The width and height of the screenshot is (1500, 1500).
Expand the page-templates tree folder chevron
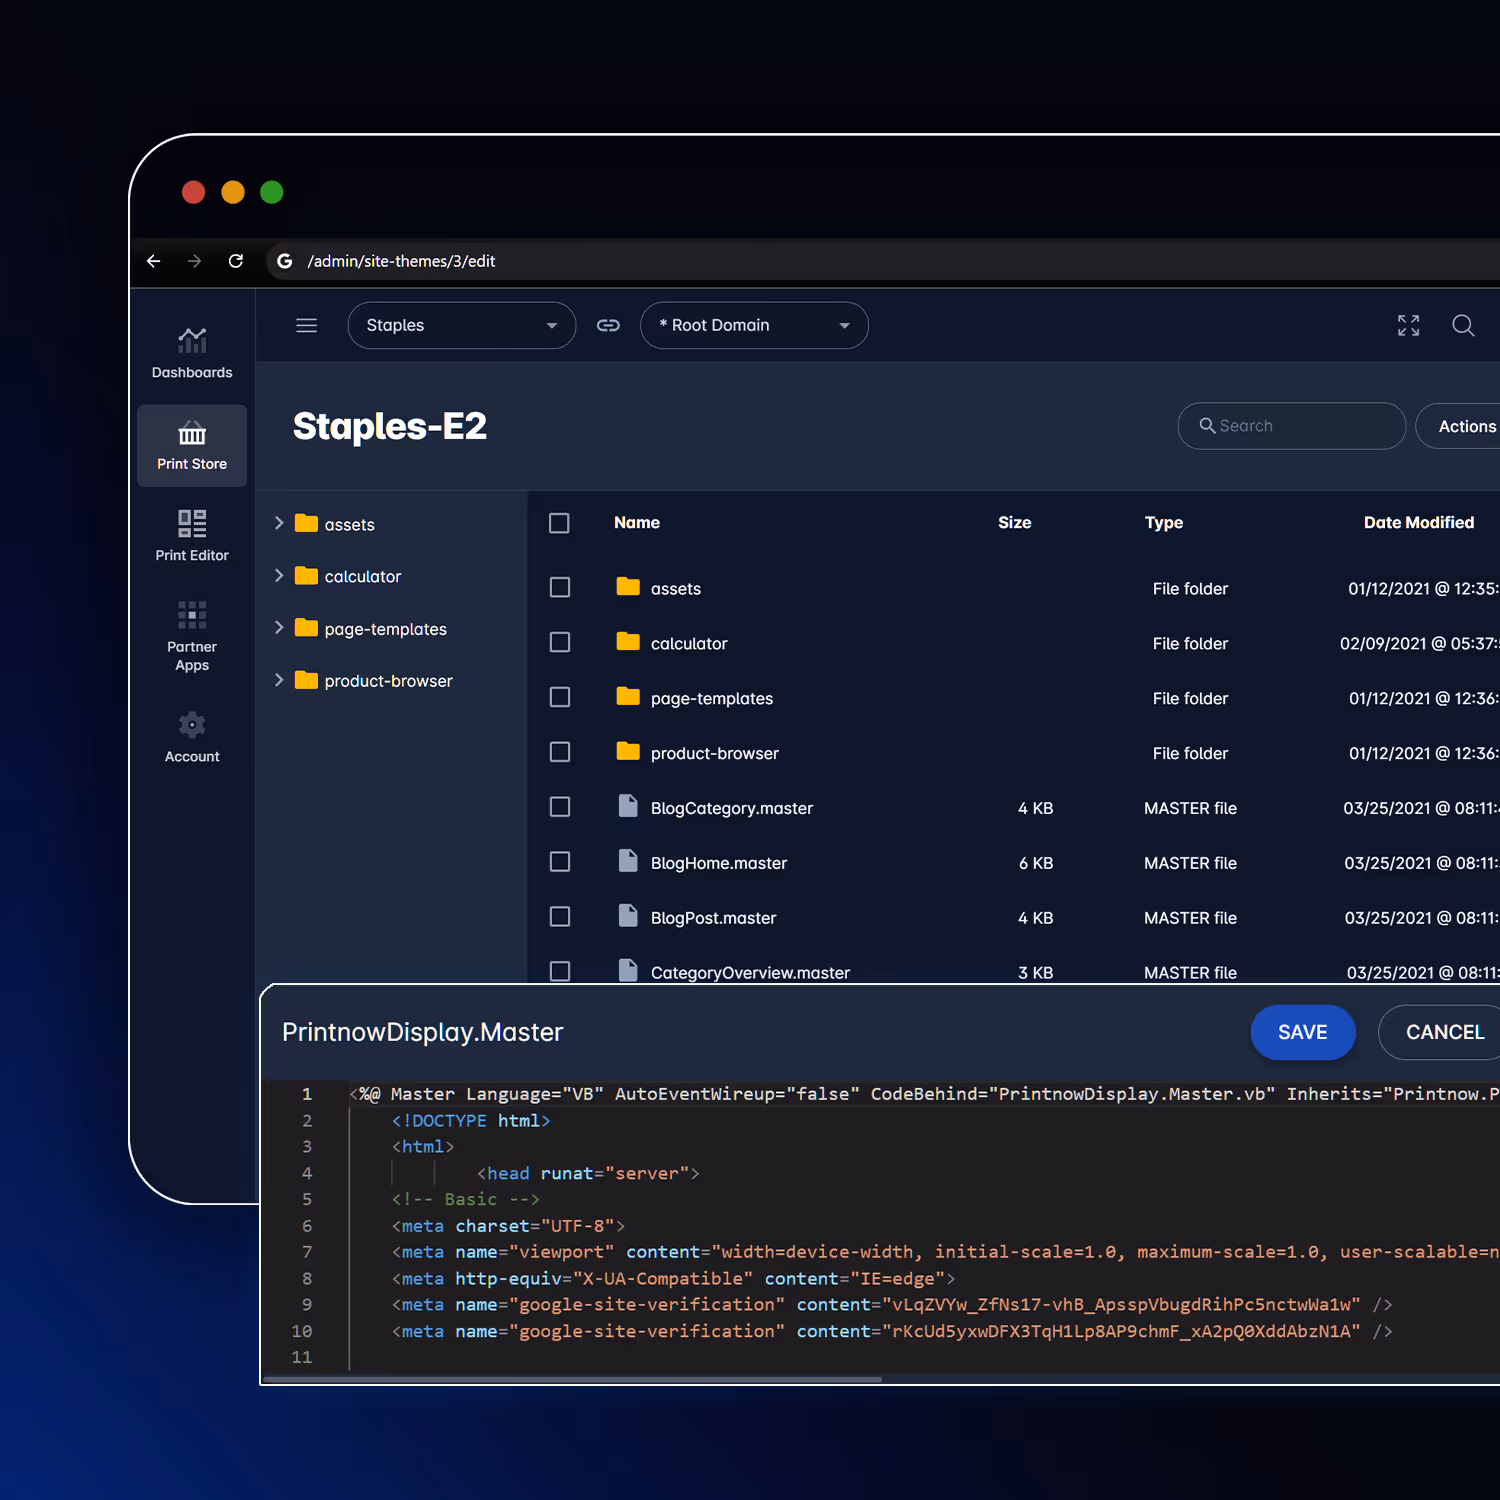click(279, 628)
